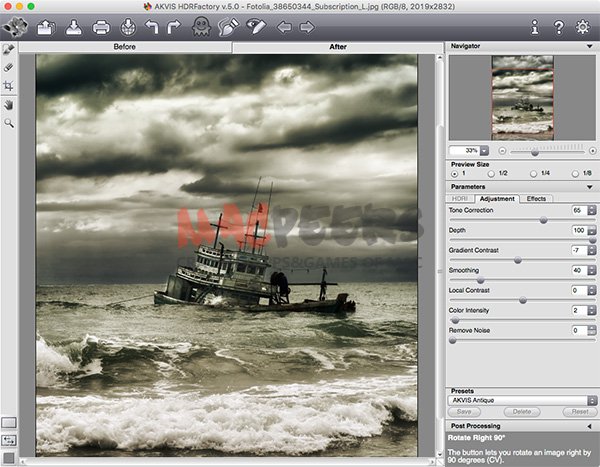Switch to the Before view tab
Viewport: 600px width, 467px height.
pyautogui.click(x=125, y=47)
